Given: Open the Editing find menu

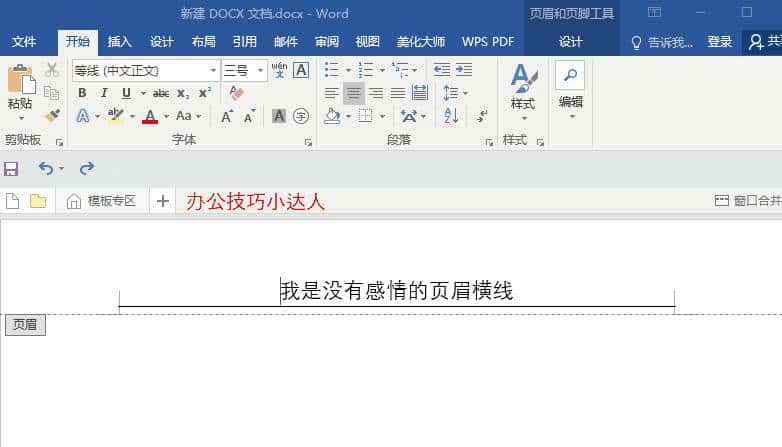Looking at the screenshot, I should coord(571,90).
